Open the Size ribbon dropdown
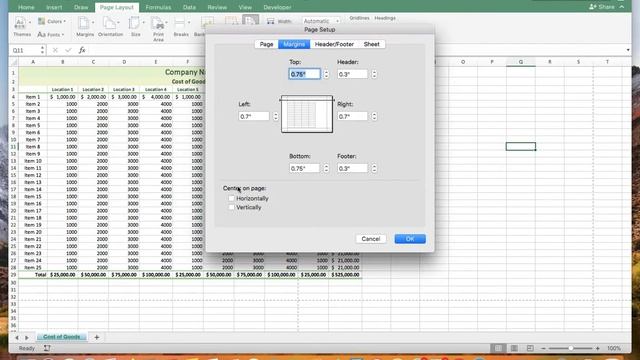The image size is (640, 360). pos(136,27)
